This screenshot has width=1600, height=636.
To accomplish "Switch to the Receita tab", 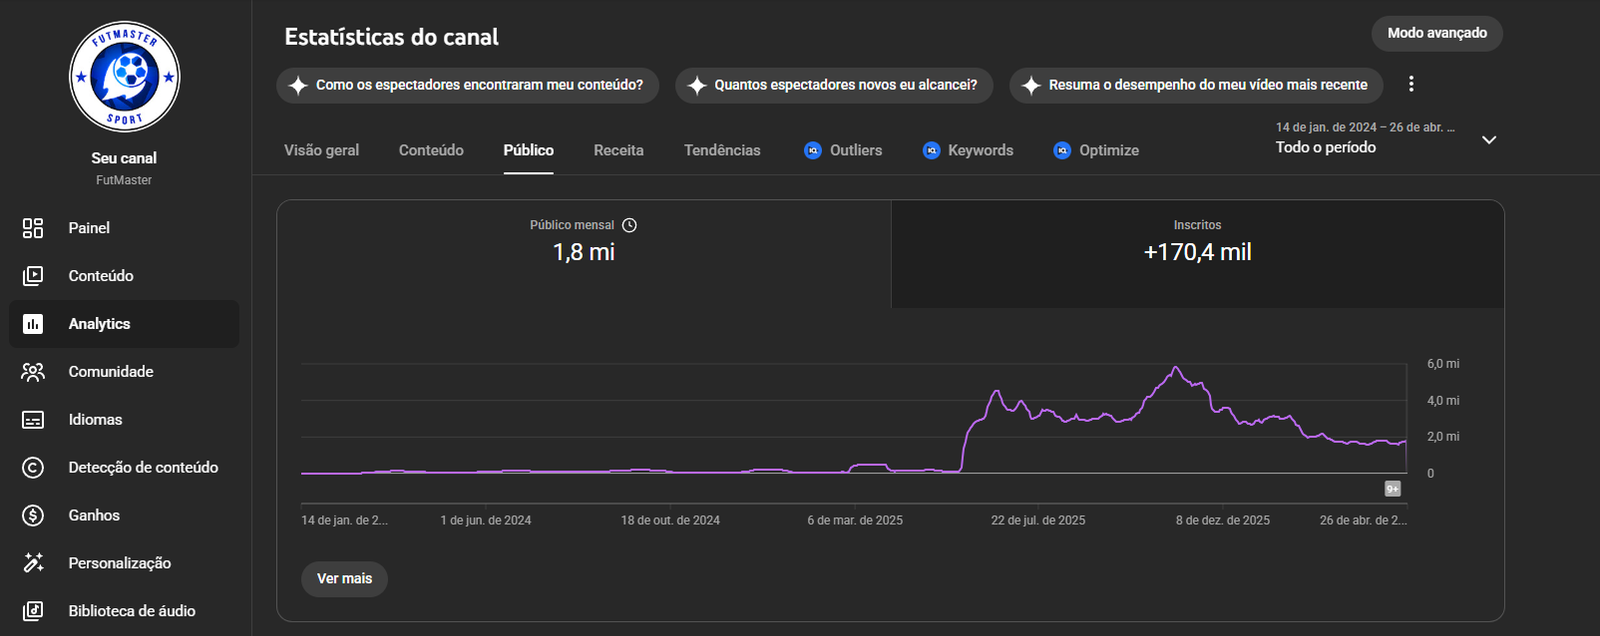I will coord(618,150).
